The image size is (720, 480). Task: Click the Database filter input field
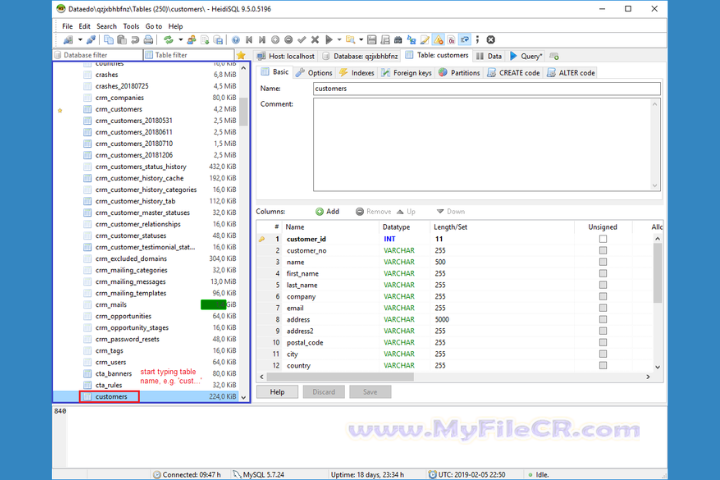[x=98, y=55]
